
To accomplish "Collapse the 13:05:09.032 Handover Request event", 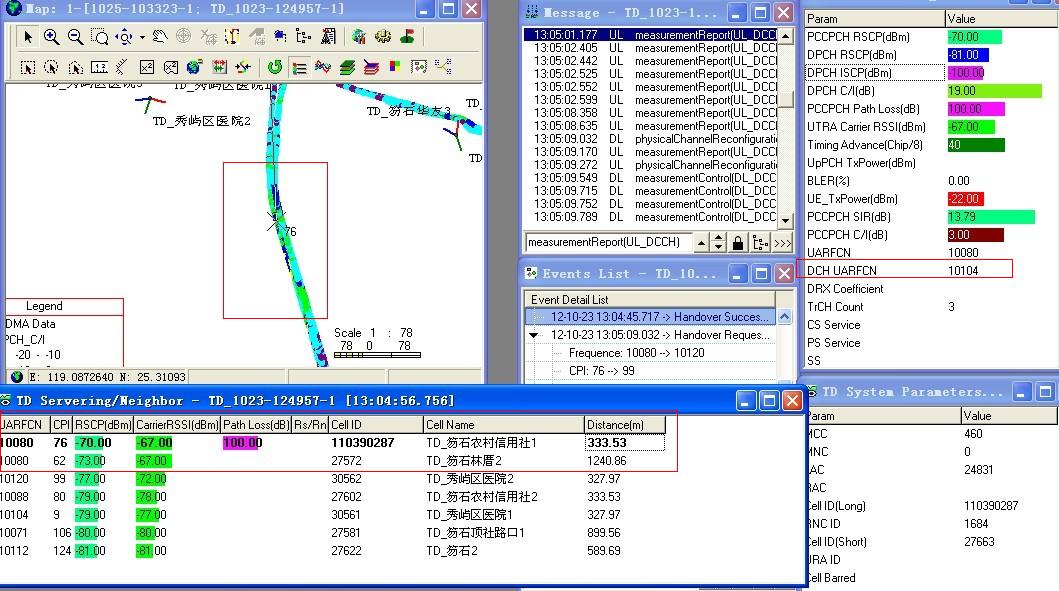I will coord(534,335).
